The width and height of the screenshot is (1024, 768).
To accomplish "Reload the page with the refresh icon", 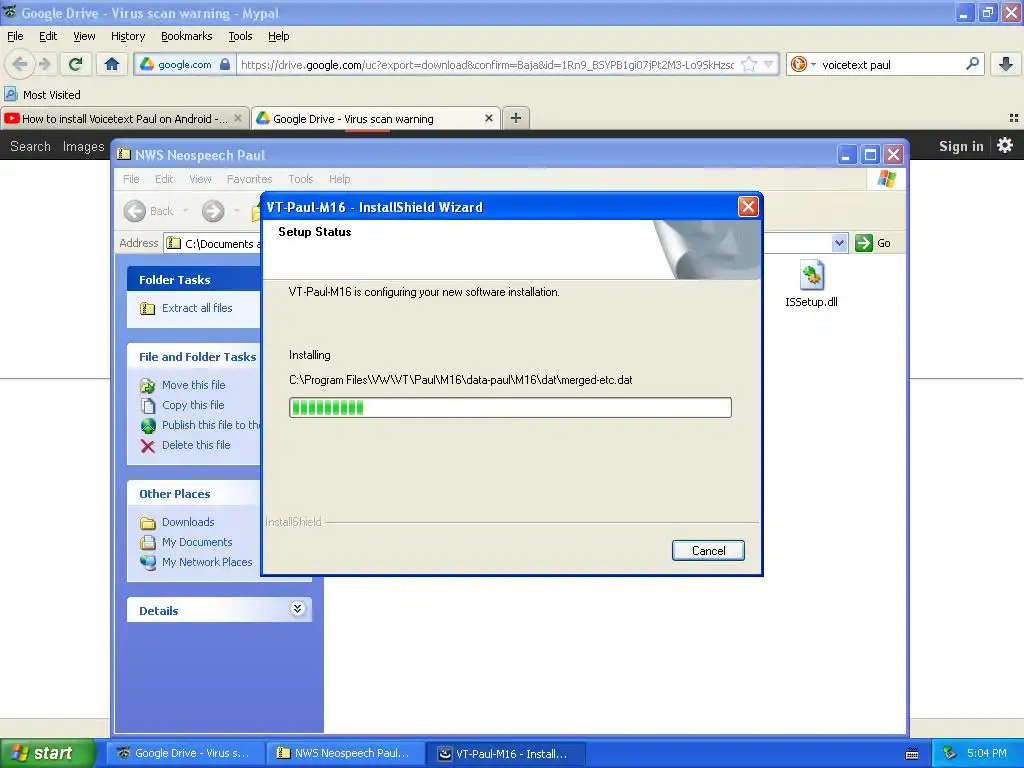I will pos(76,64).
